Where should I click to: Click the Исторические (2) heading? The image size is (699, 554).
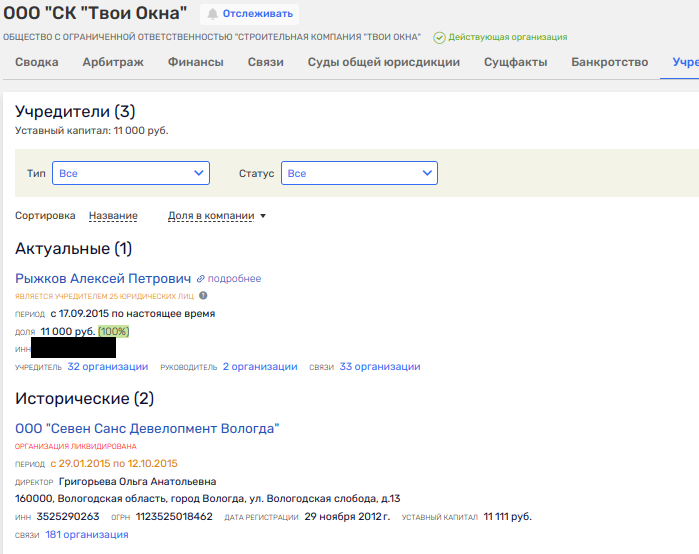click(x=85, y=398)
